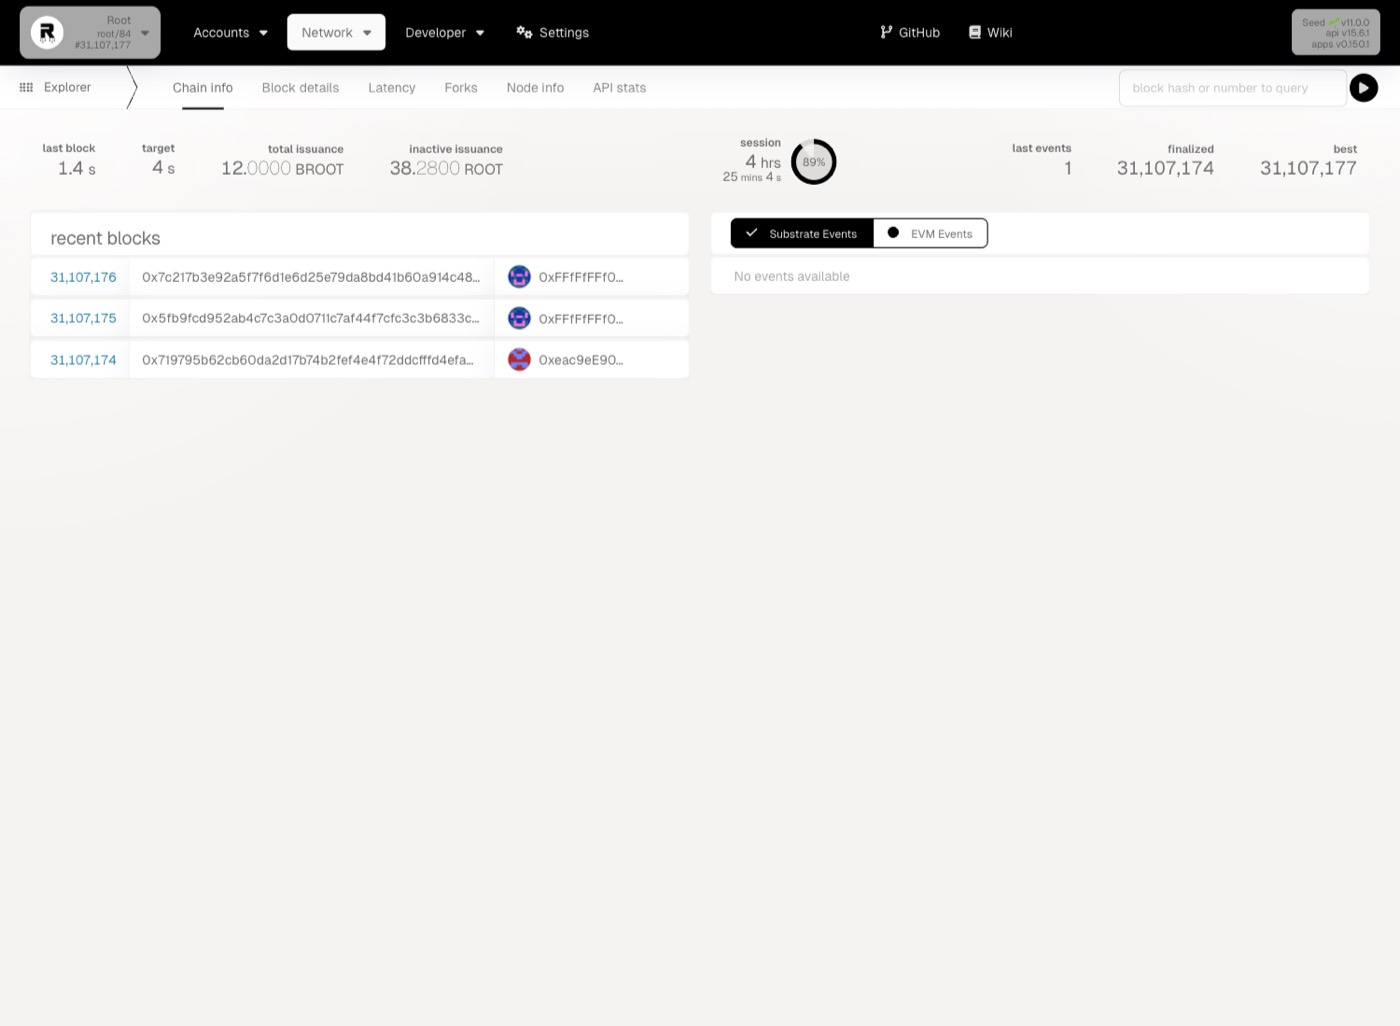The height and width of the screenshot is (1026, 1400).
Task: Open the GitHub link
Action: 910,33
